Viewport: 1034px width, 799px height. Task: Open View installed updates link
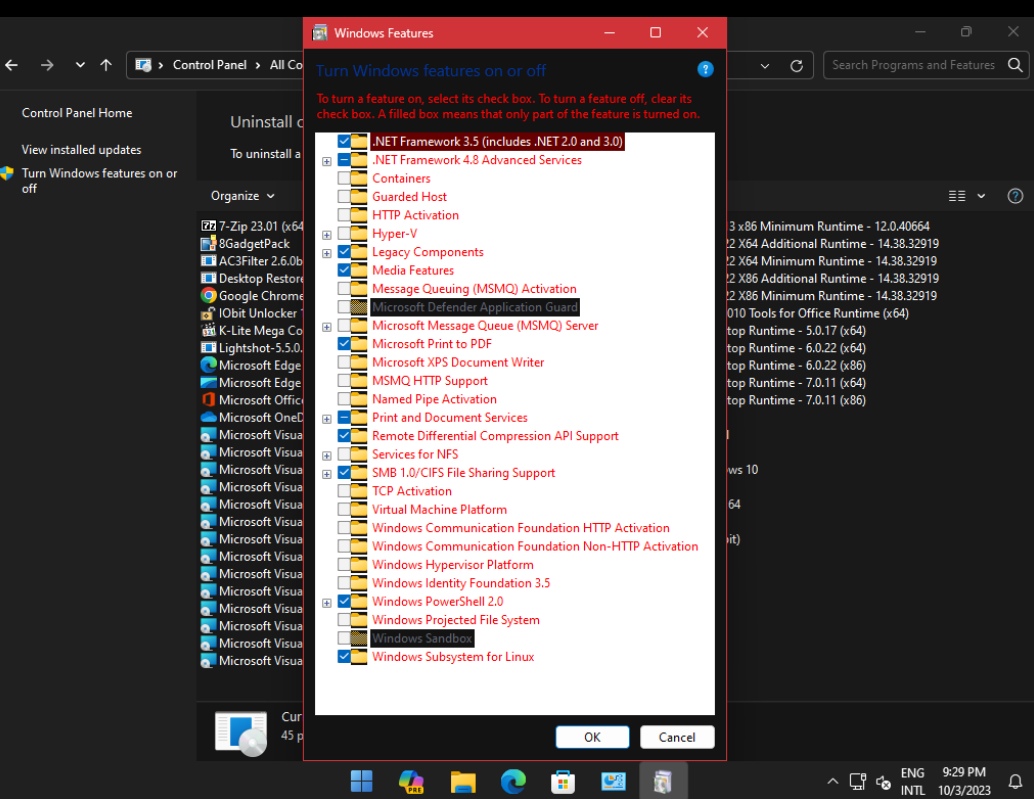coord(81,150)
